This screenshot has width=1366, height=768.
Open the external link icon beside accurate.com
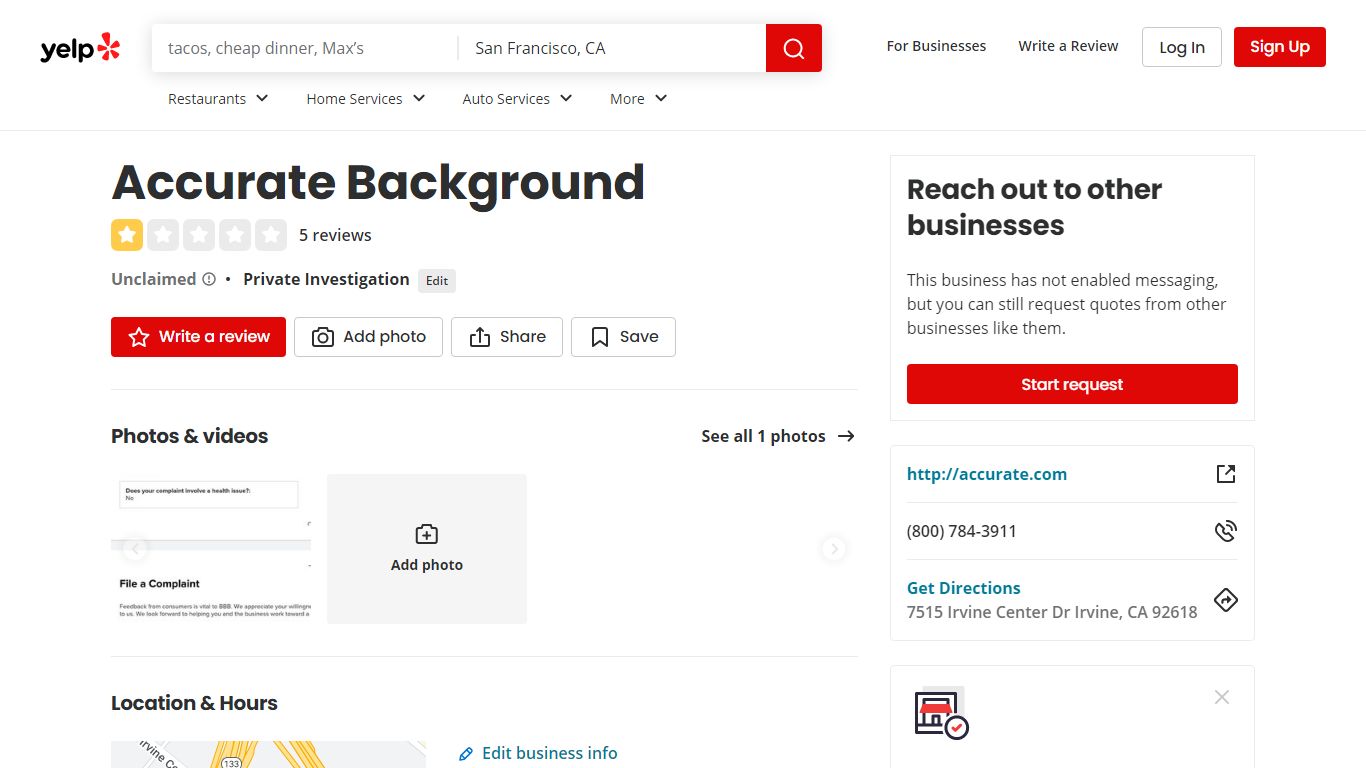pos(1226,474)
